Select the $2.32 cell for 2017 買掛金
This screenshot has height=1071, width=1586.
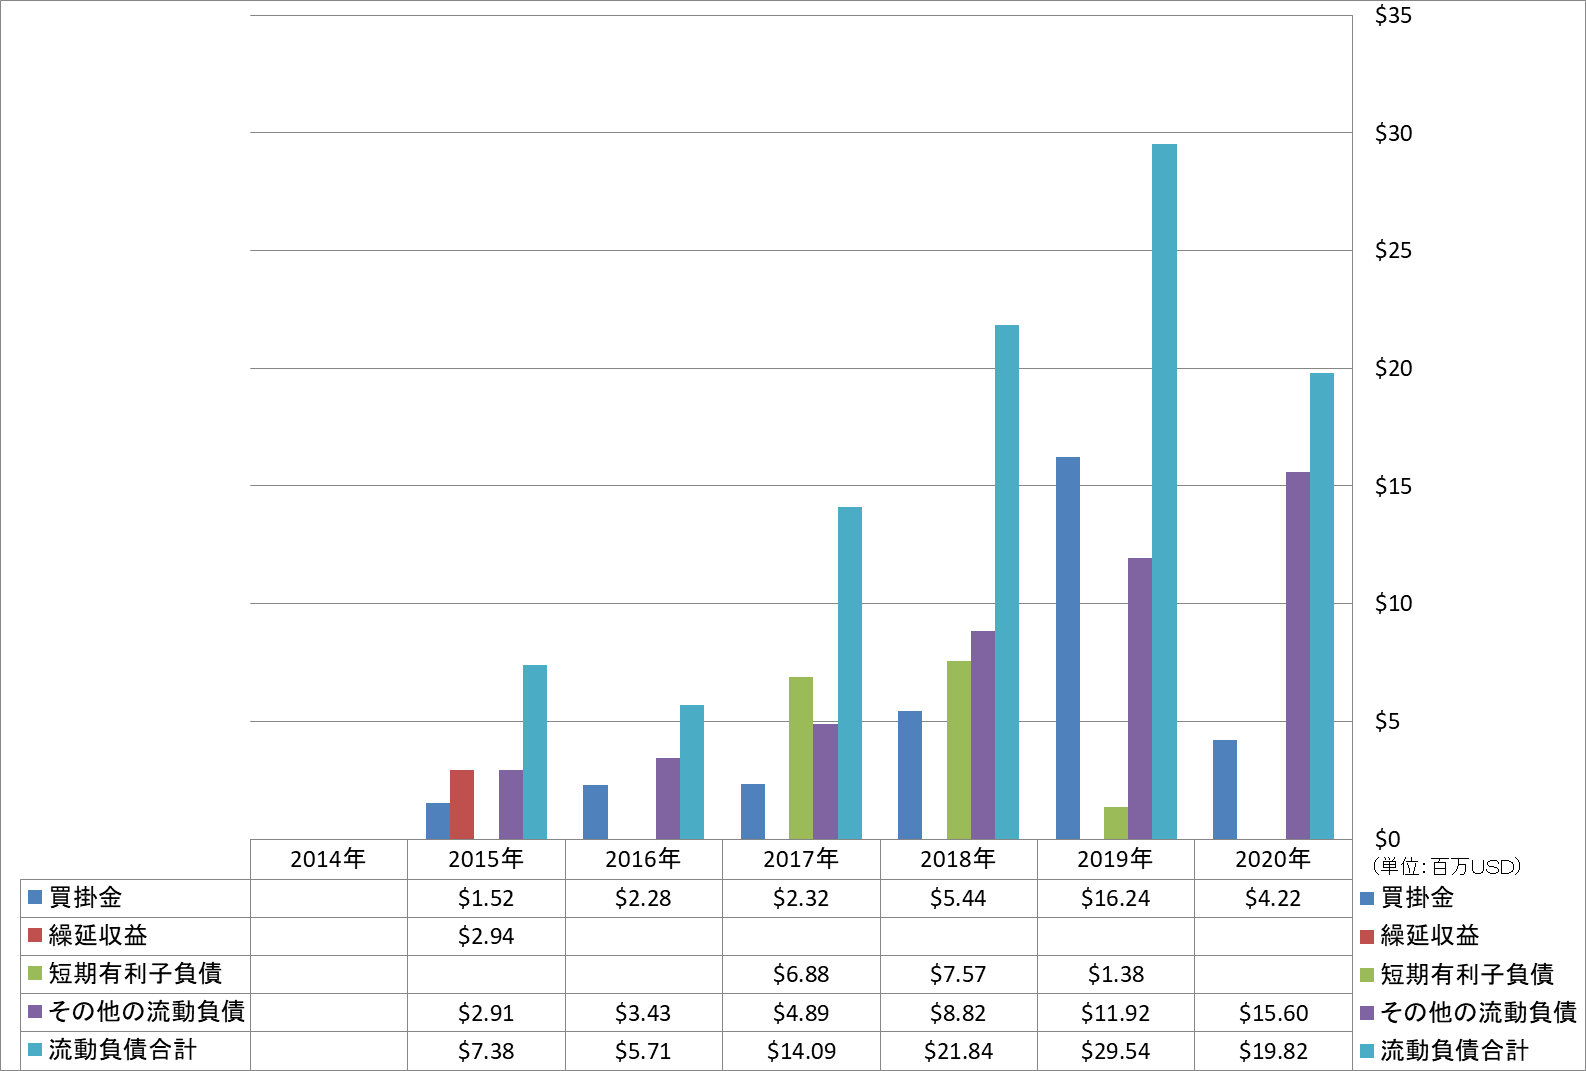point(801,898)
